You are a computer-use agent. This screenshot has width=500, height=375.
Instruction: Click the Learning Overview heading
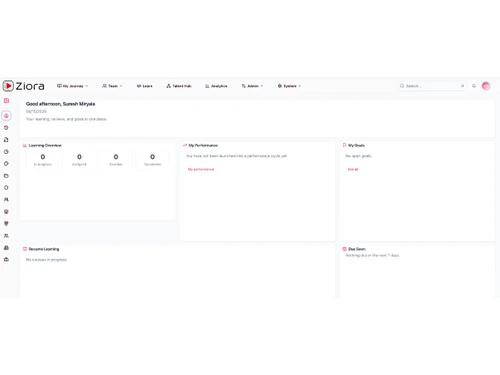coord(45,145)
